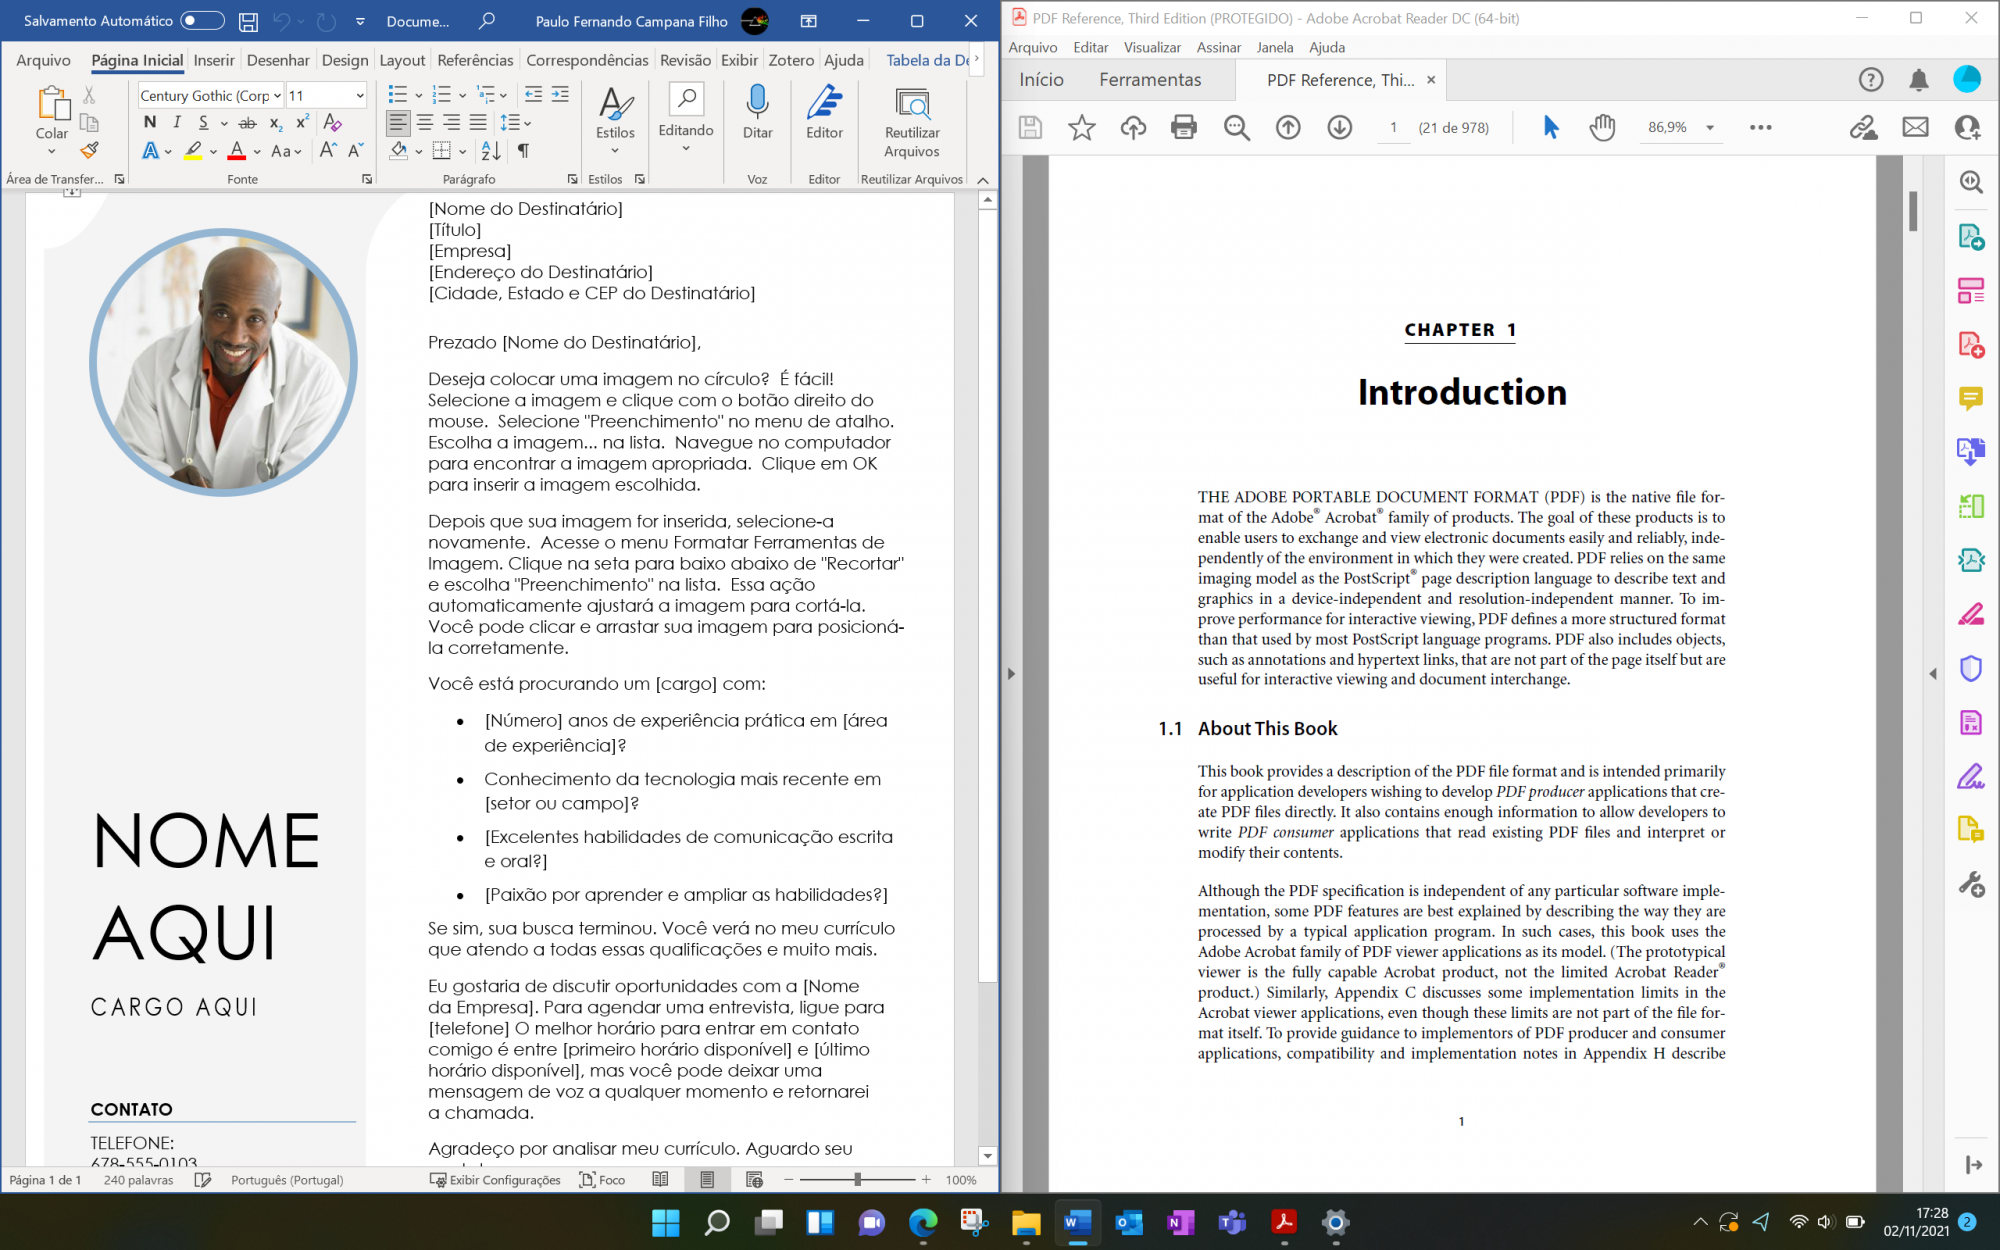Screen dimensions: 2000x1250
Task: Click the Ferramentas button in Acrobat
Action: (1149, 80)
